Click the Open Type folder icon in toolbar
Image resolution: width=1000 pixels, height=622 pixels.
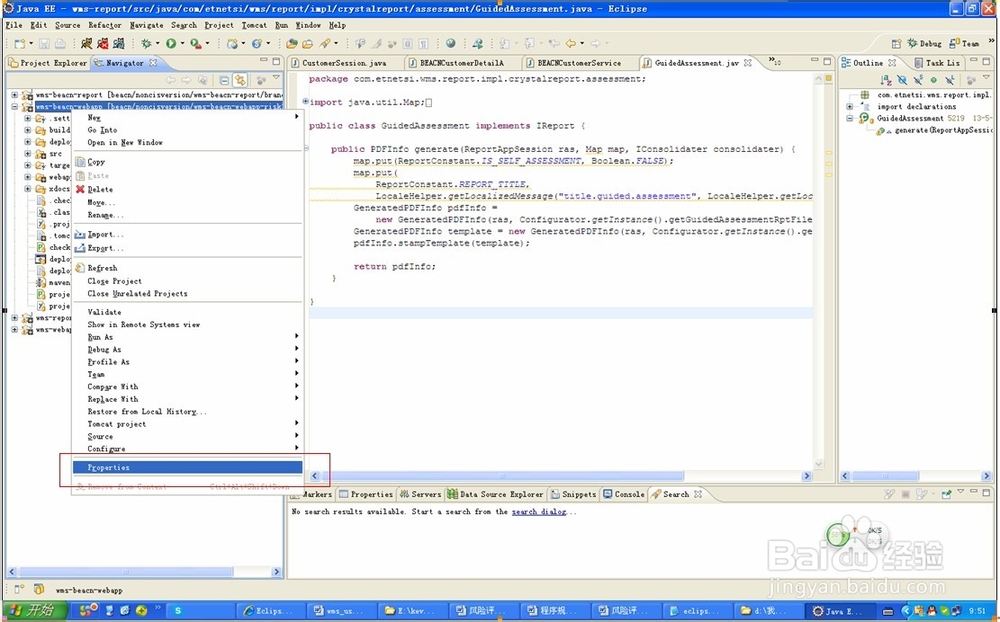click(291, 43)
